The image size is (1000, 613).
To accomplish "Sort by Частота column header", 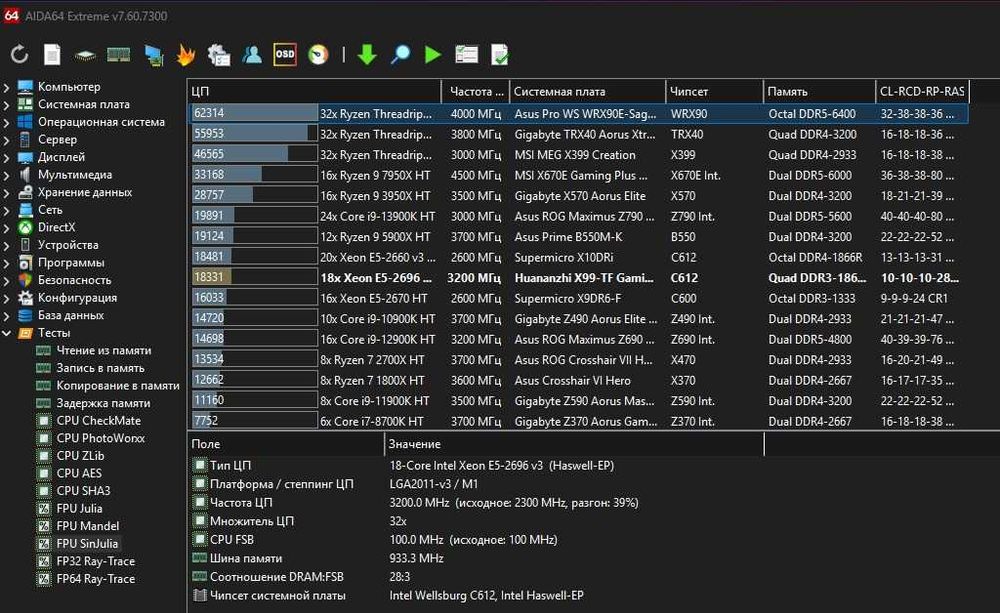I will point(476,91).
